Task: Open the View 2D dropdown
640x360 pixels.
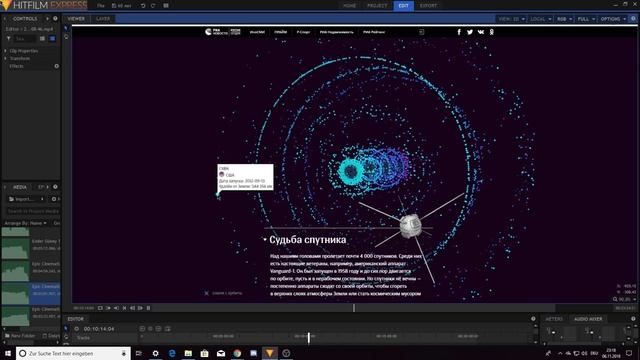Action: point(511,19)
